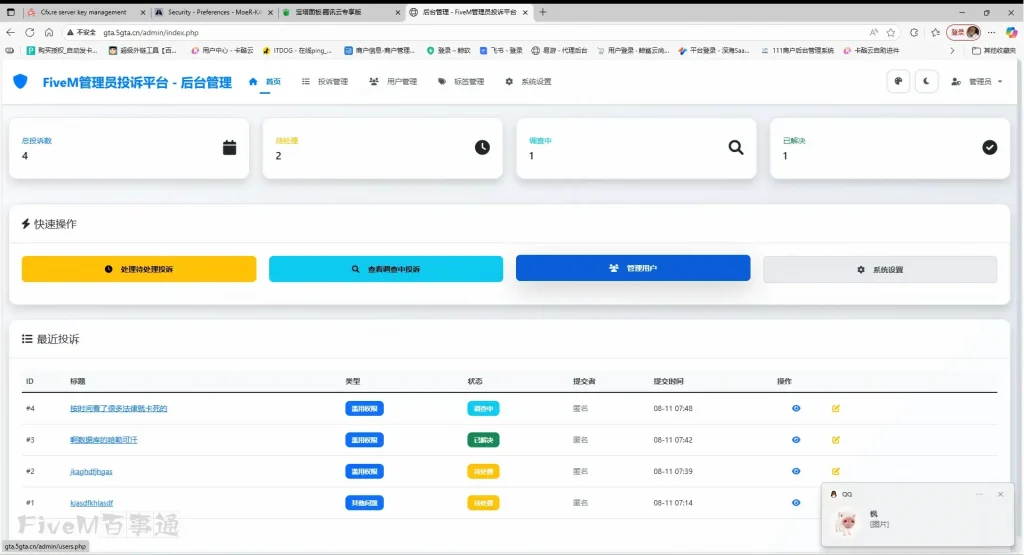Open the 投诉管理 menu item
The height and width of the screenshot is (555, 1024).
coord(325,82)
